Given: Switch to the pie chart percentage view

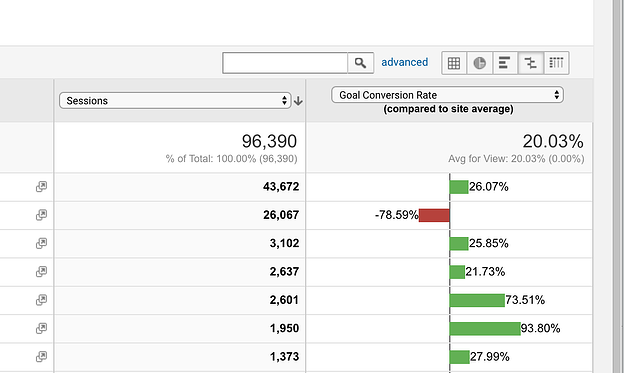Looking at the screenshot, I should (x=480, y=63).
